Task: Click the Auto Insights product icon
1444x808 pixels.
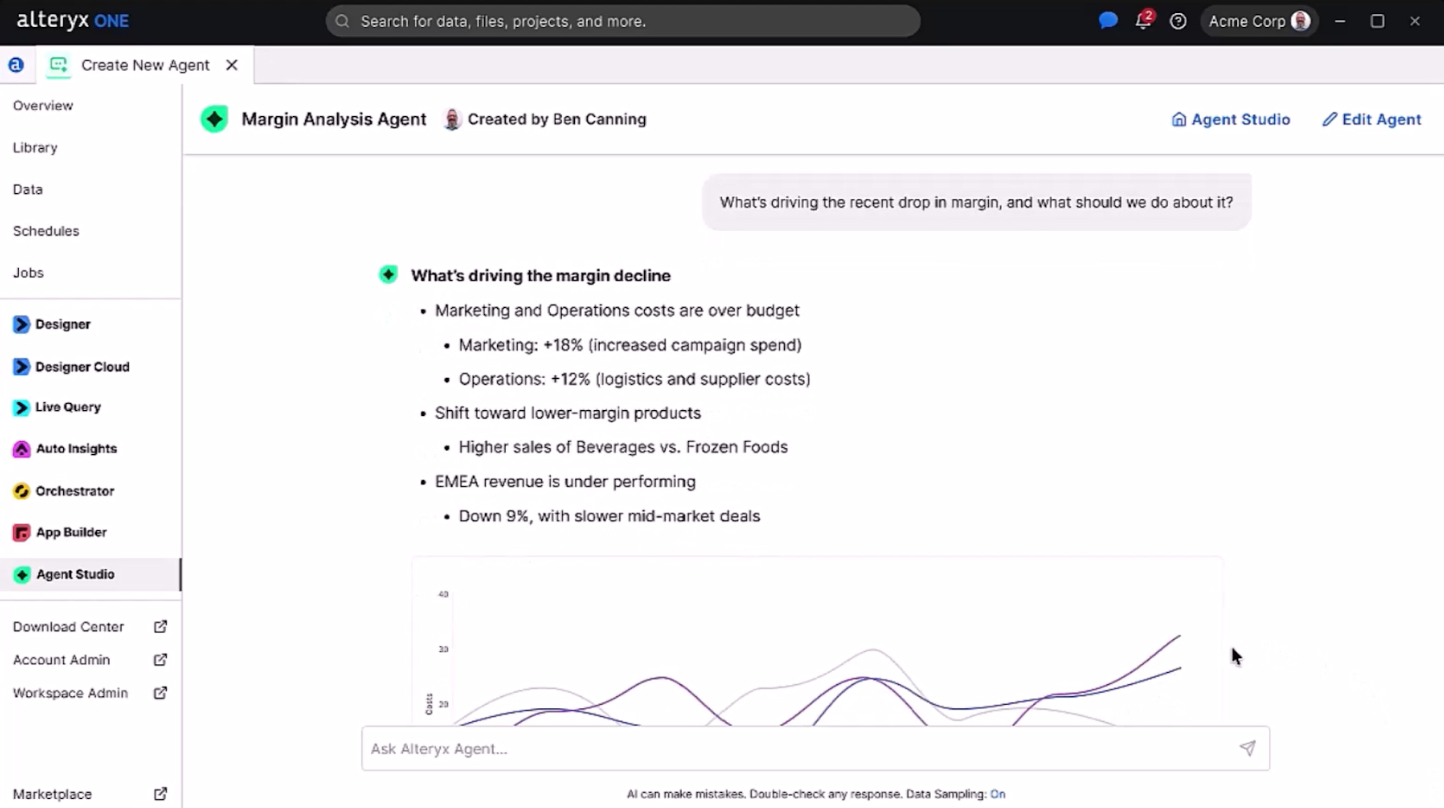Action: (x=21, y=449)
